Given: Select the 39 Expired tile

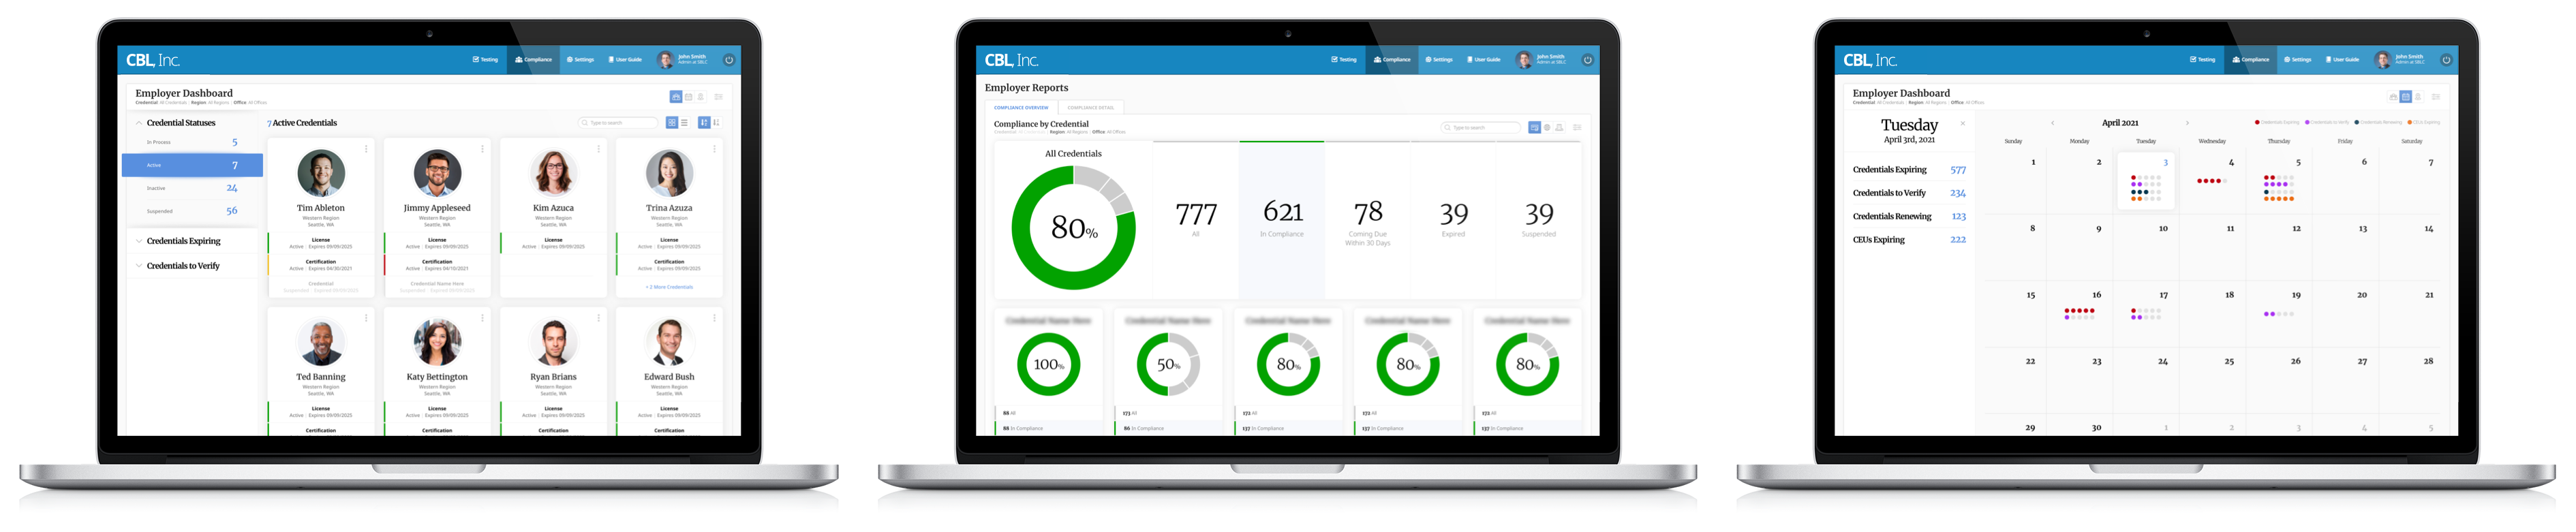Looking at the screenshot, I should [1453, 220].
